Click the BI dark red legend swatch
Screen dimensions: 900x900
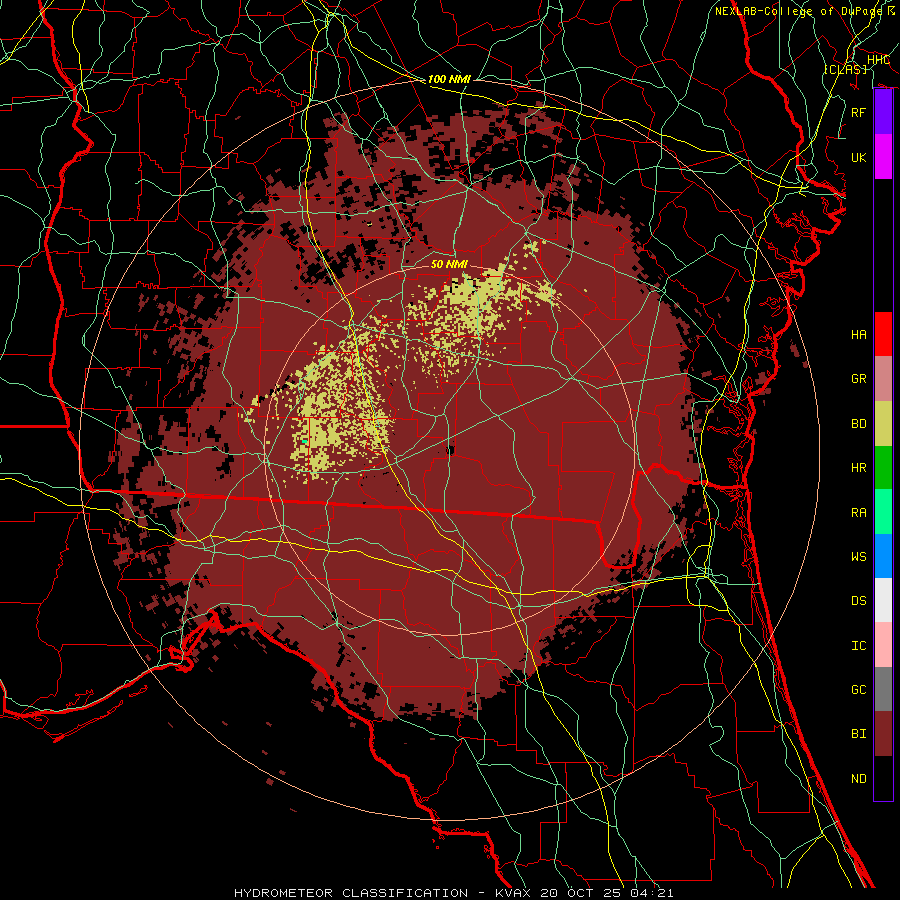click(x=883, y=734)
